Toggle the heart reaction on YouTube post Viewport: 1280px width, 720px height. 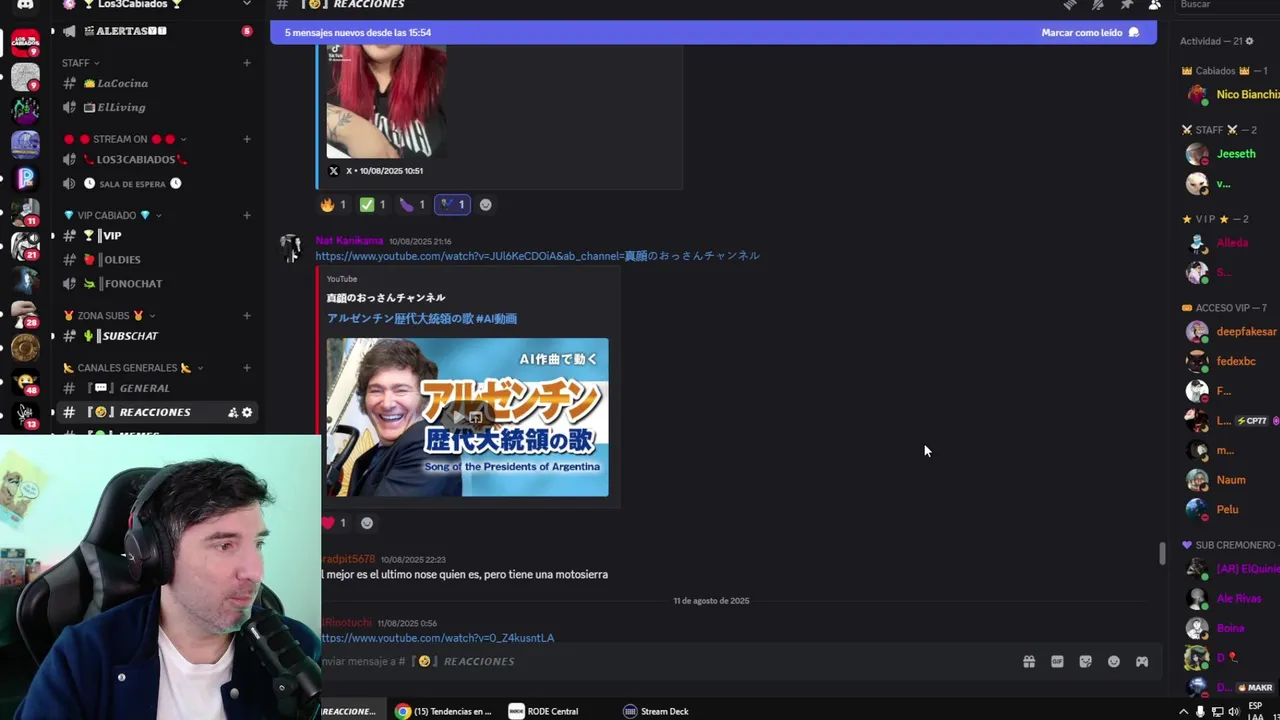(334, 523)
